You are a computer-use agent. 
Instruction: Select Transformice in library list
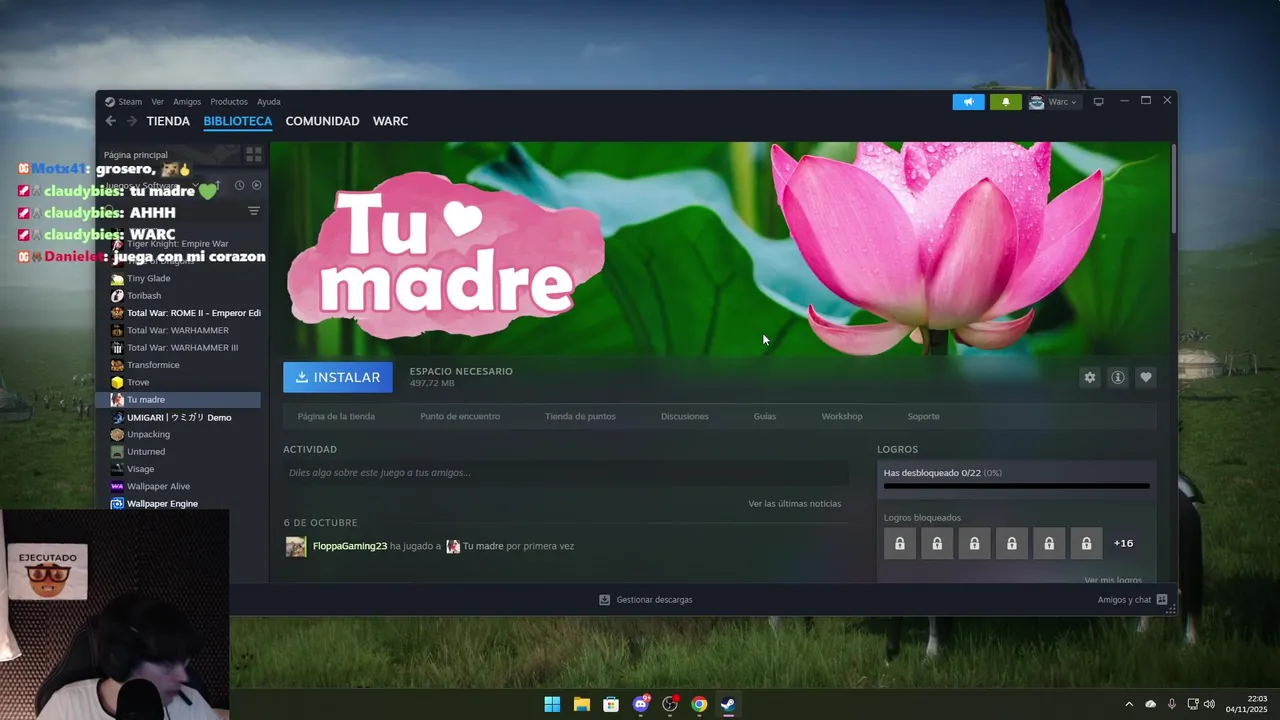153,365
